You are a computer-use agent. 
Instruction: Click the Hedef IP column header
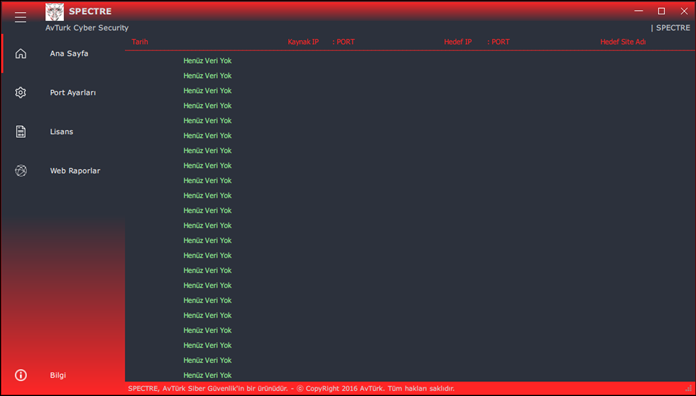tap(458, 42)
